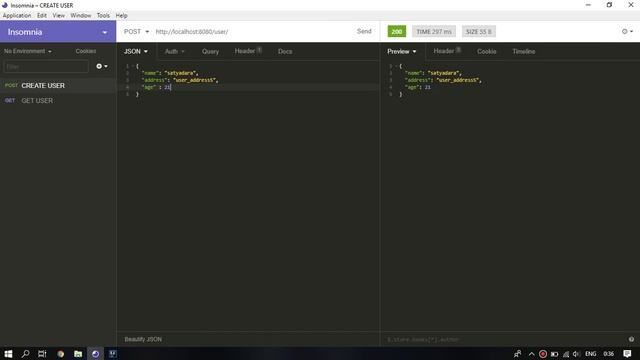The height and width of the screenshot is (360, 640).
Task: Switch to the request Header tab
Action: pyautogui.click(x=248, y=51)
